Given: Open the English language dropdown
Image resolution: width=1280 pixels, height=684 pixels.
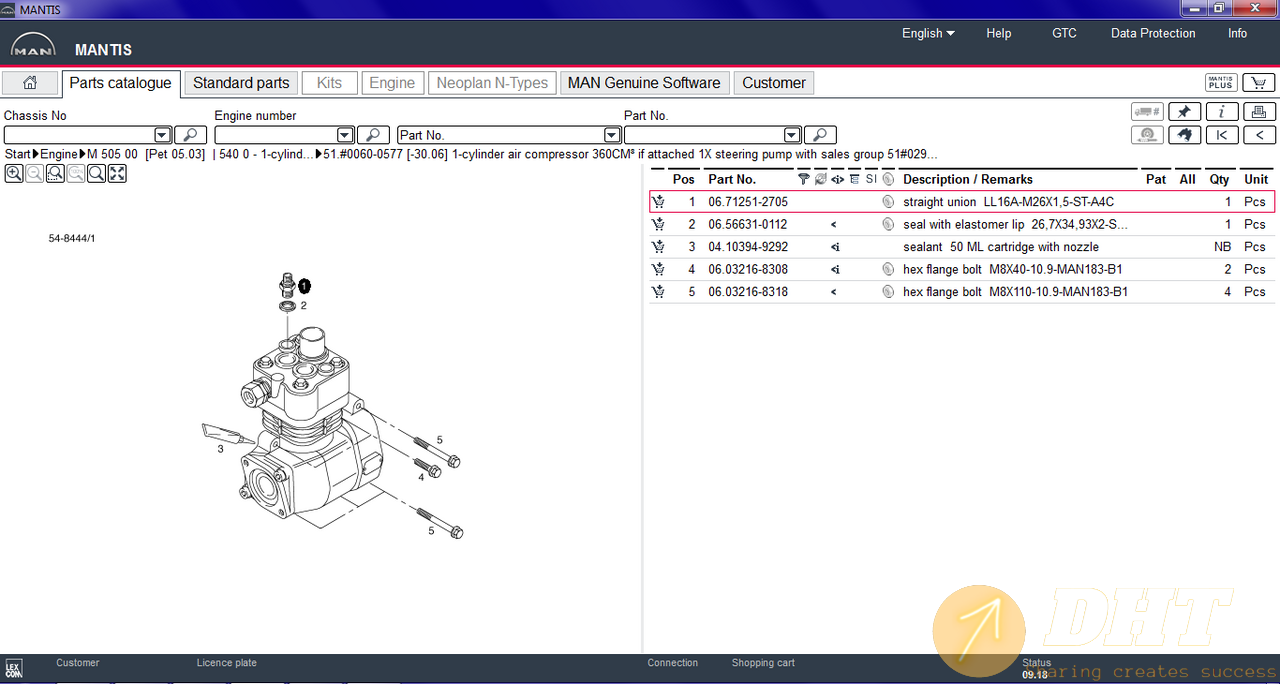Looking at the screenshot, I should coord(928,33).
